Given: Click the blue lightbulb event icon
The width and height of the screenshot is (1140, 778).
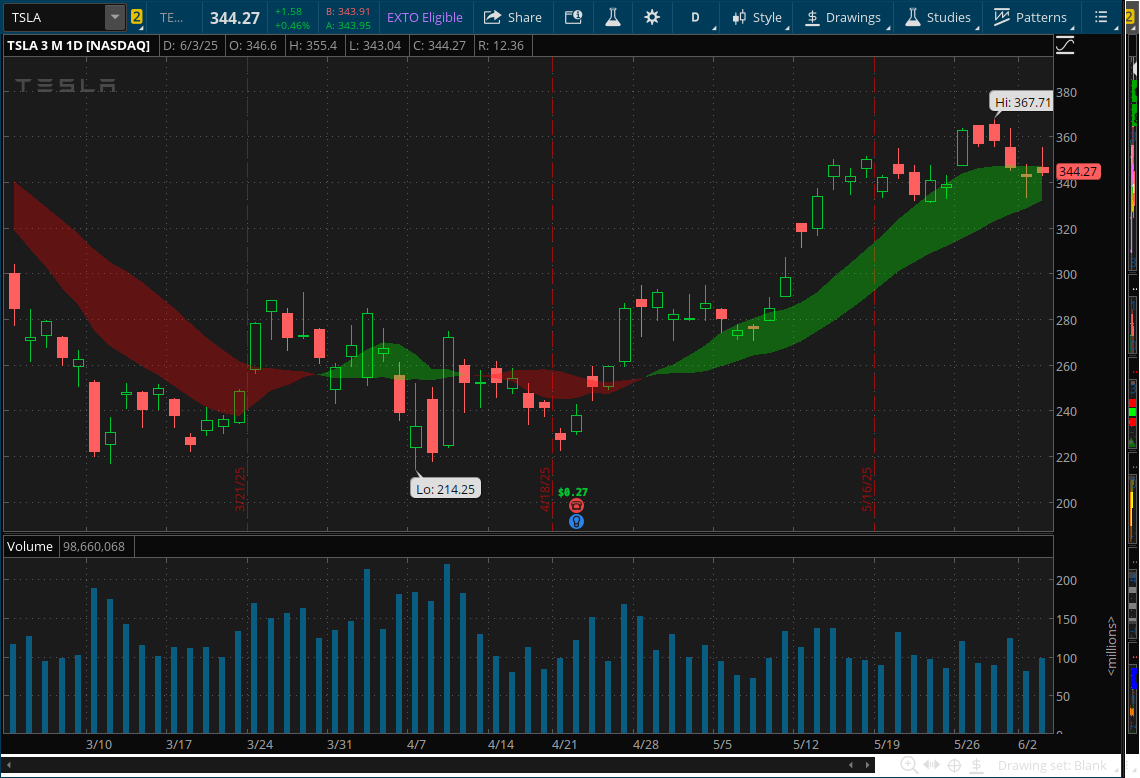Looking at the screenshot, I should [576, 521].
